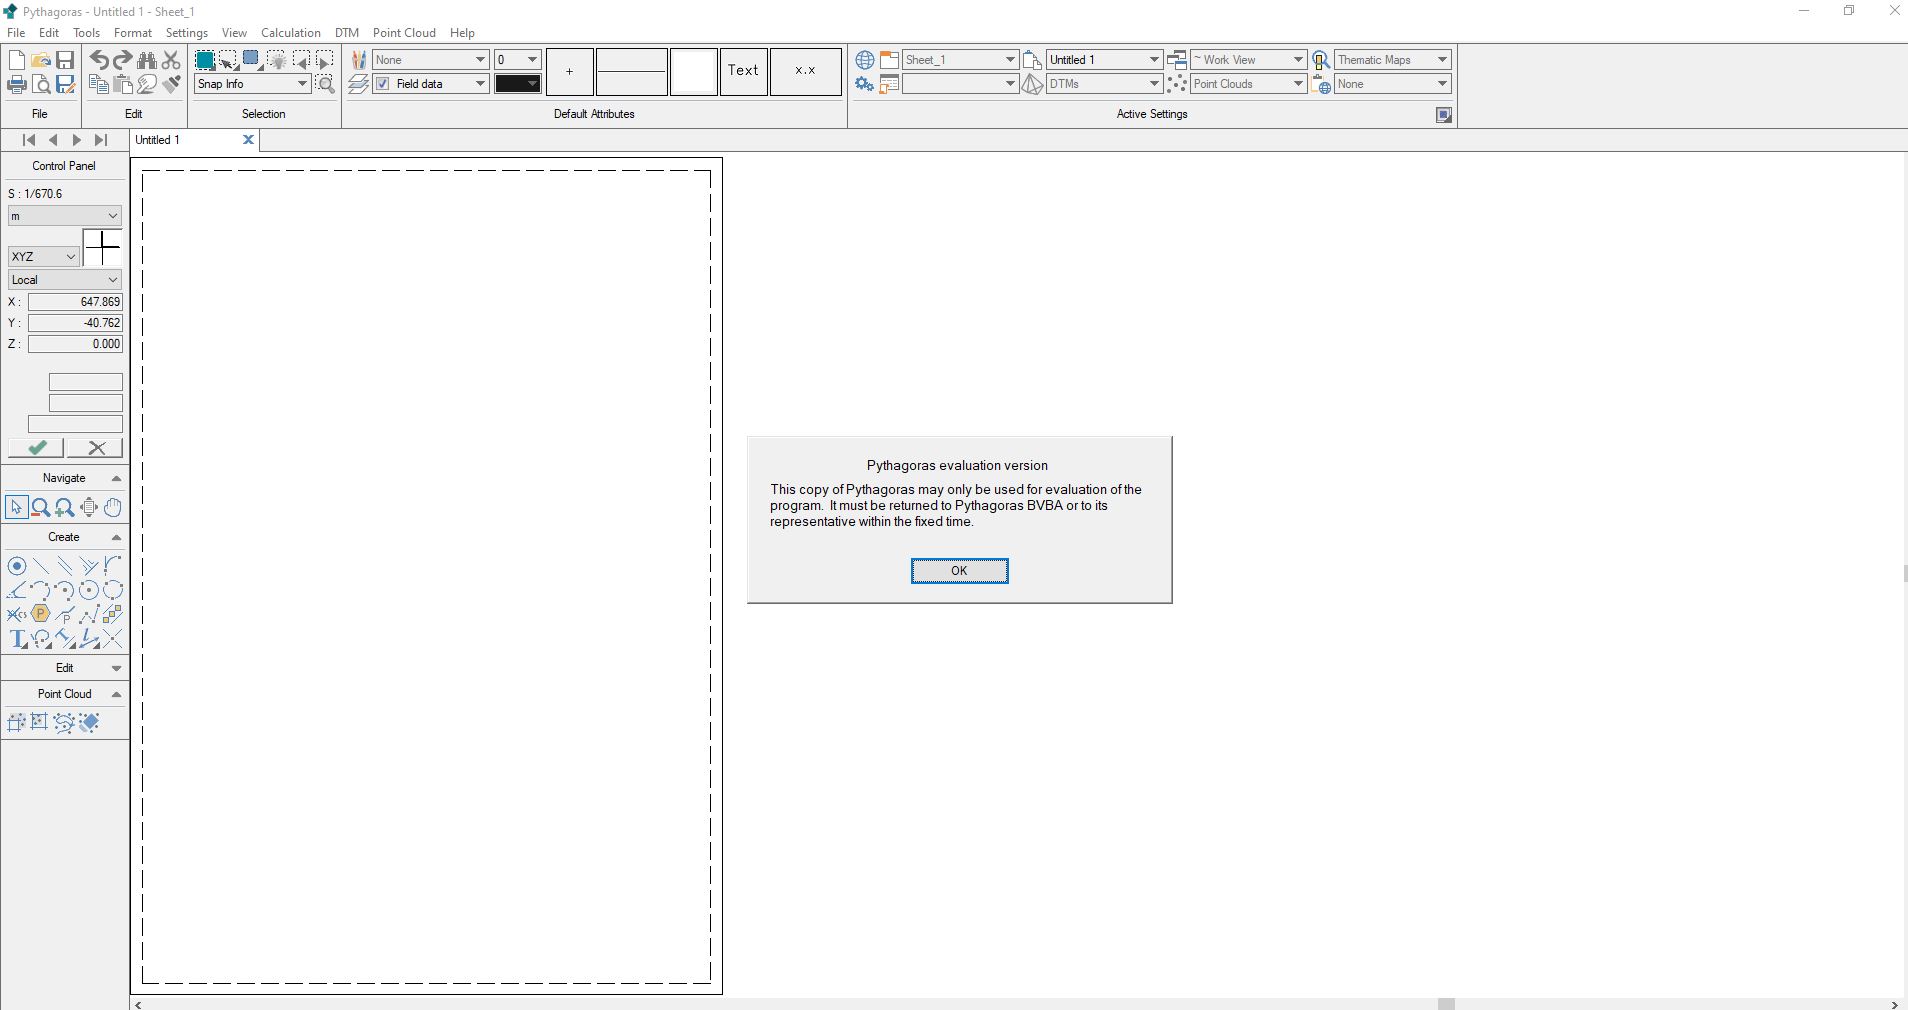Click the X coordinate input field

75,302
